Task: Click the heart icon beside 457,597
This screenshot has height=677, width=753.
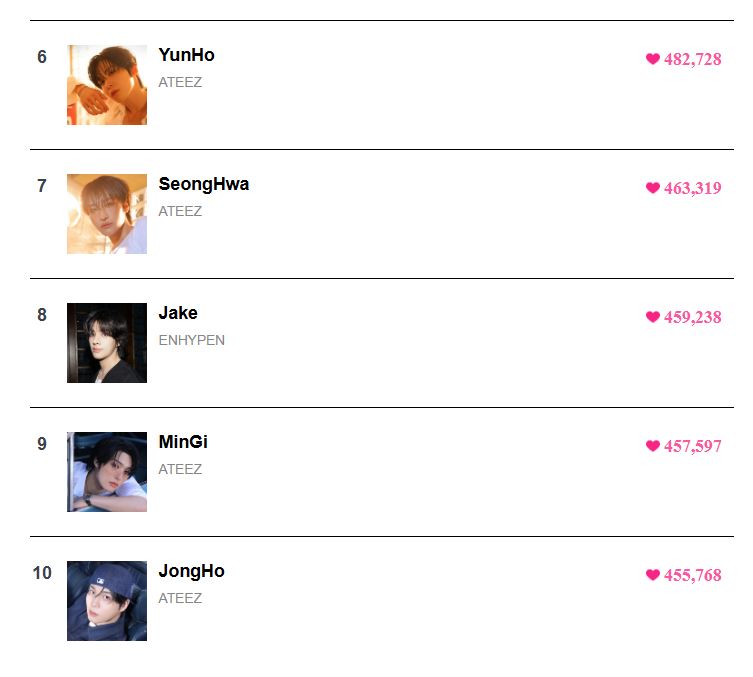Action: click(x=653, y=446)
